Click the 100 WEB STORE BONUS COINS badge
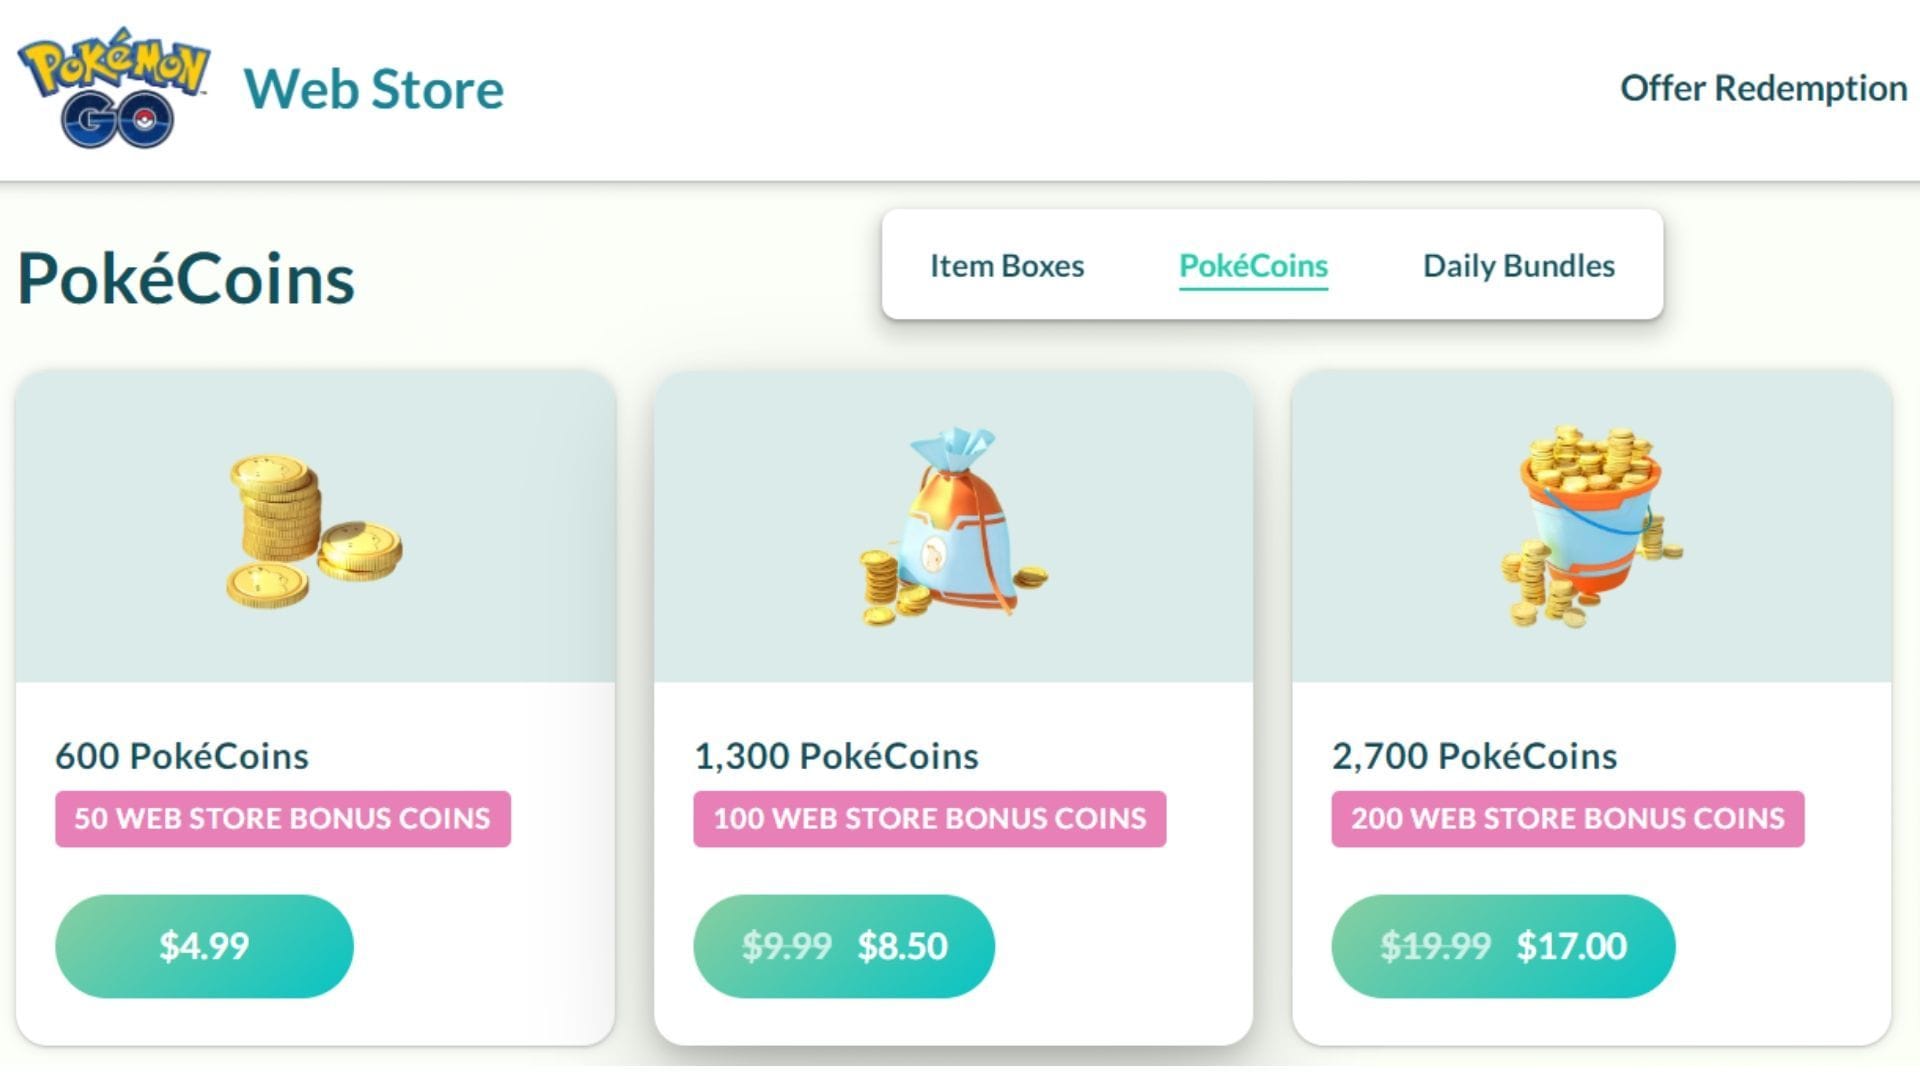The height and width of the screenshot is (1080, 1920). (928, 818)
